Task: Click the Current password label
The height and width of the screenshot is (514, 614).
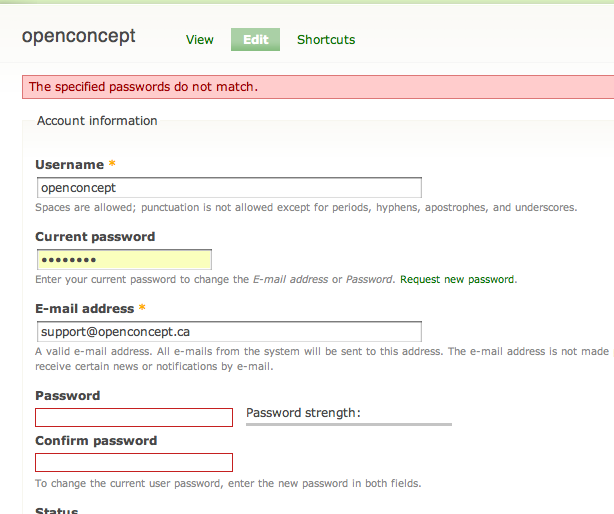Action: coord(95,237)
